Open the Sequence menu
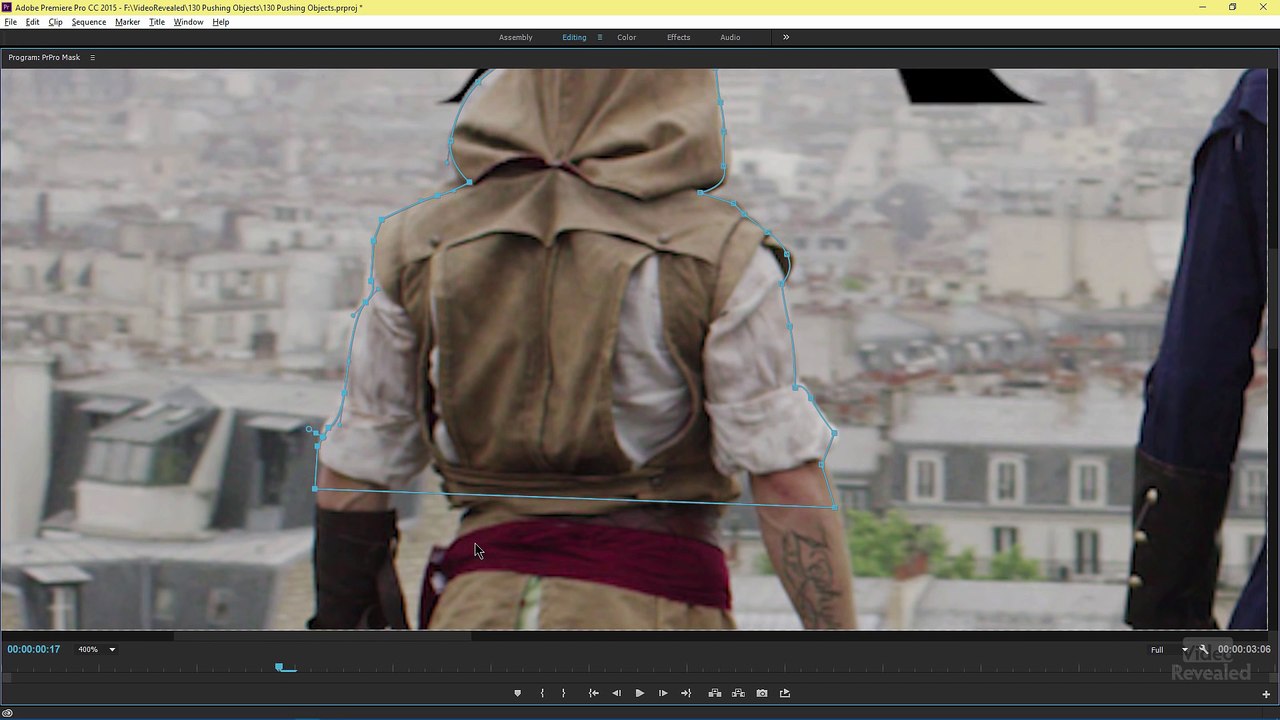Image resolution: width=1280 pixels, height=720 pixels. tap(89, 22)
